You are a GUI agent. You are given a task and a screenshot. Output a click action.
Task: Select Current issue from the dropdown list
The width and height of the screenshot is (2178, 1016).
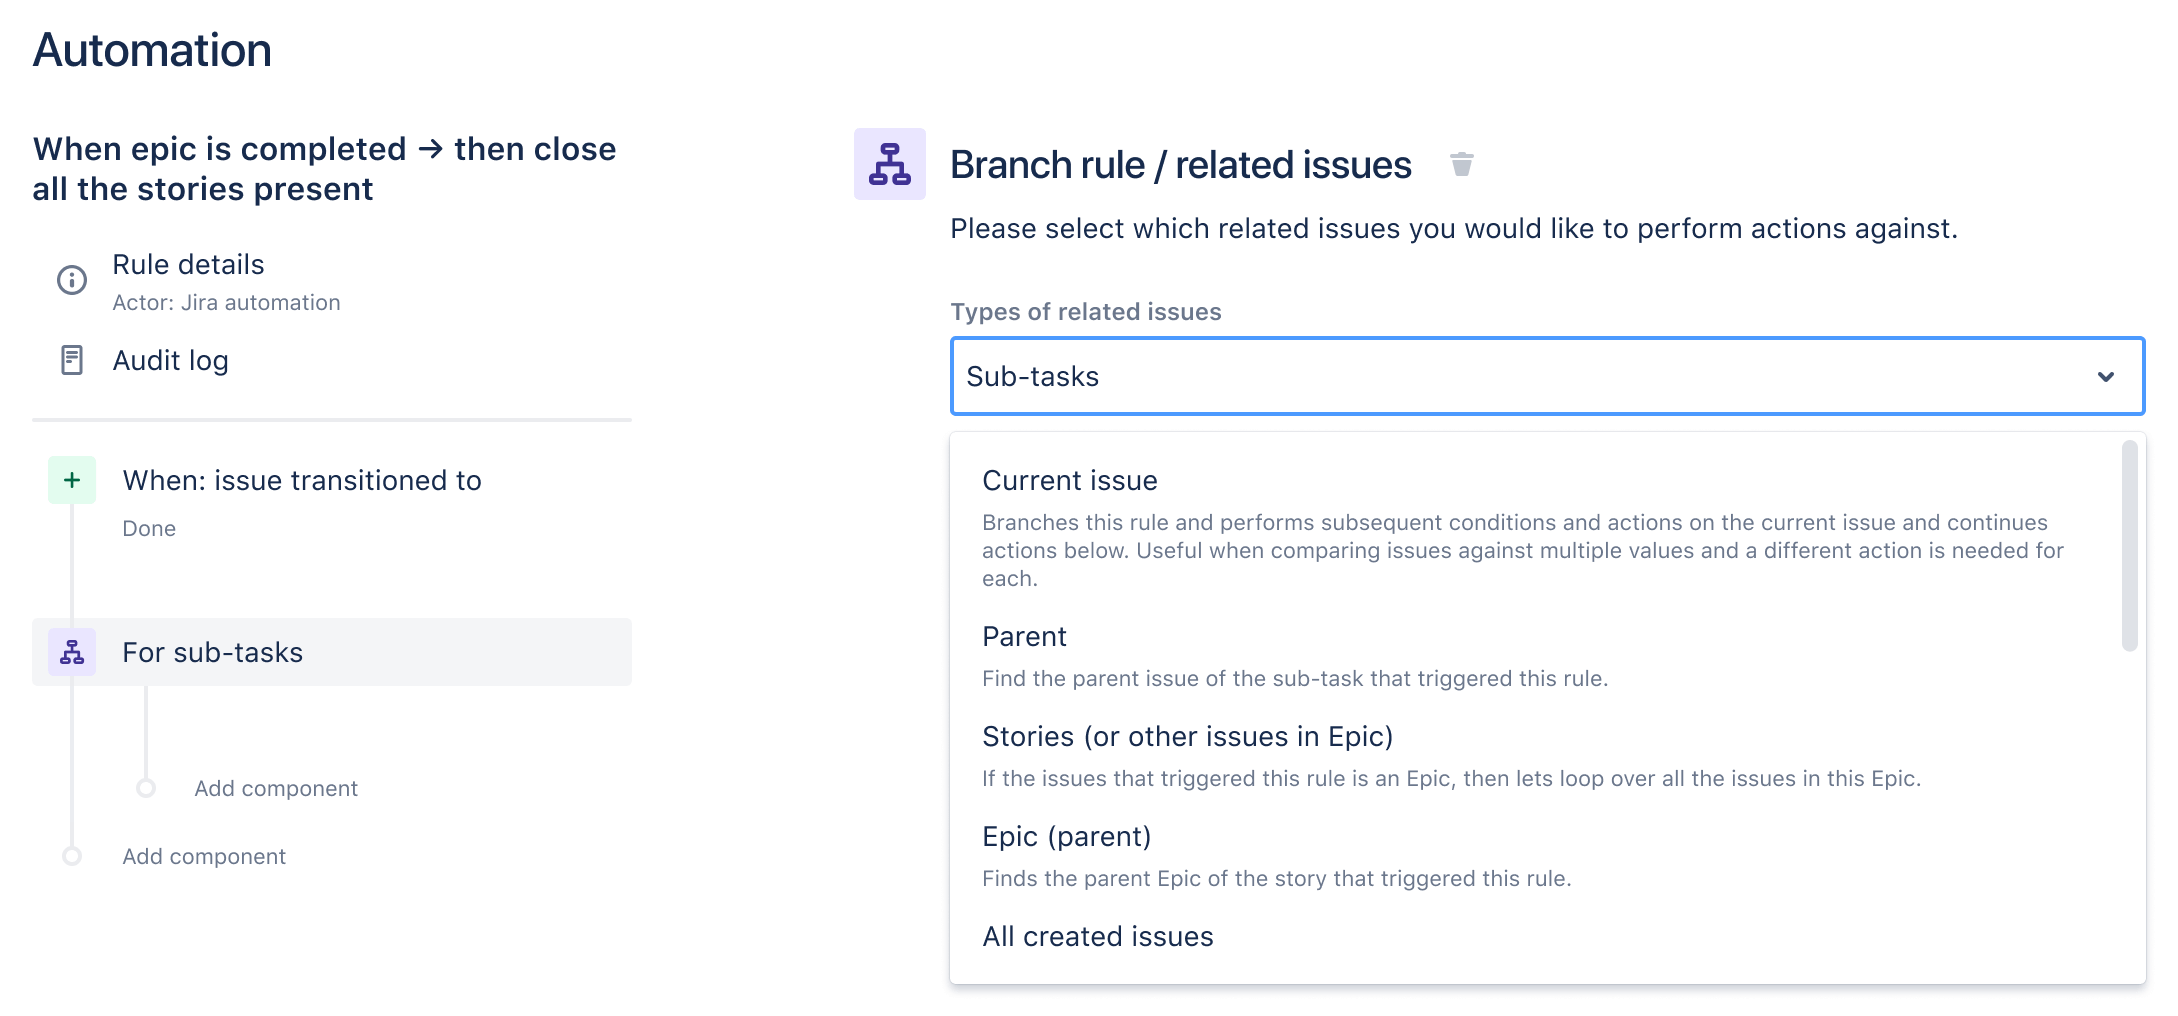coord(1069,481)
